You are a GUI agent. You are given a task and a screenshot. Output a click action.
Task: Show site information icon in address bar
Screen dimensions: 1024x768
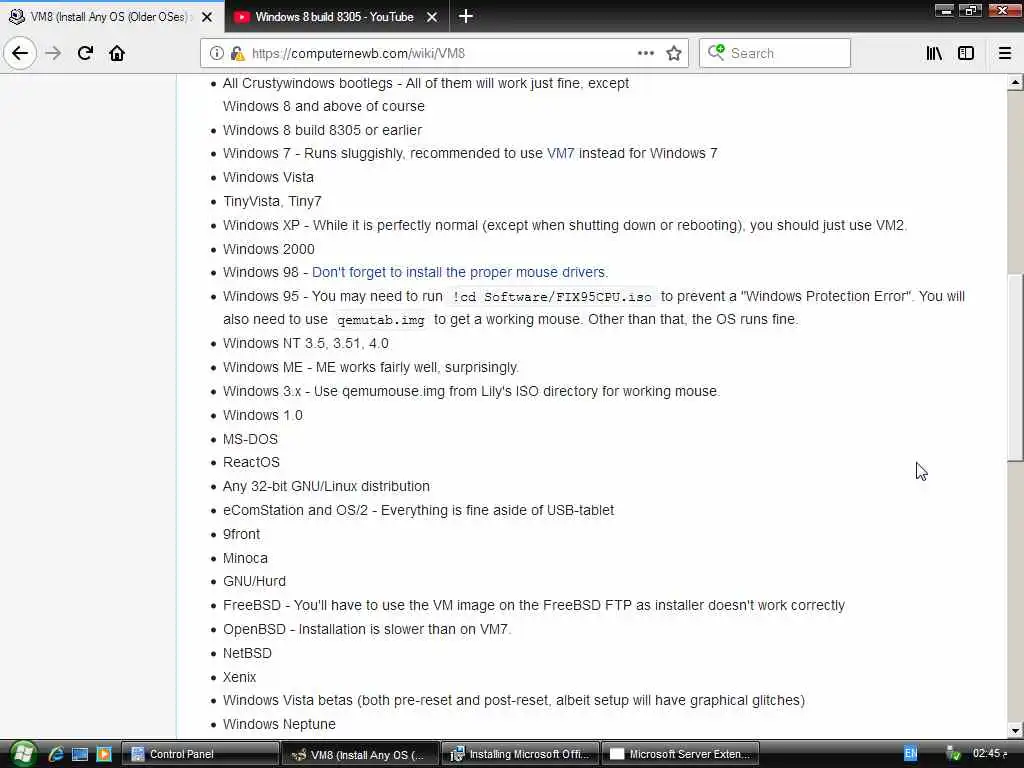click(216, 53)
